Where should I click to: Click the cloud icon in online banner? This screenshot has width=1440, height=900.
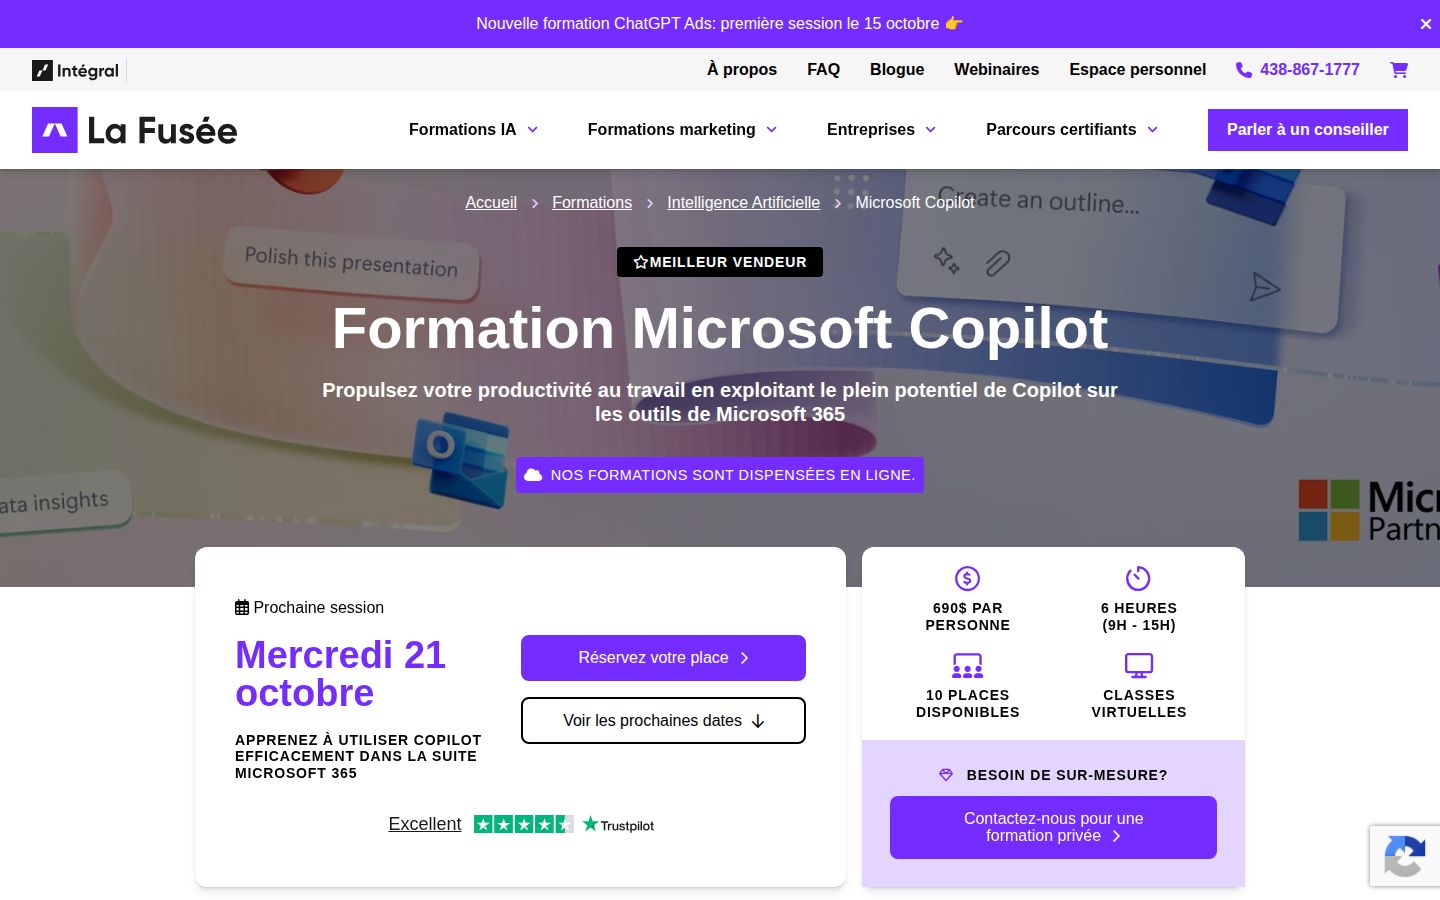coord(534,475)
